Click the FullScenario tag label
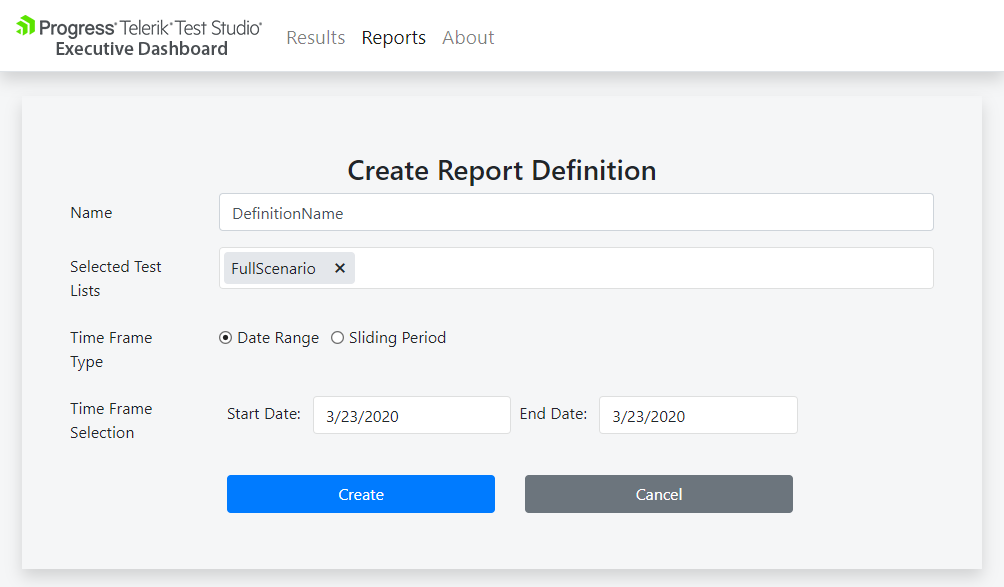Viewport: 1004px width, 587px height. (273, 269)
